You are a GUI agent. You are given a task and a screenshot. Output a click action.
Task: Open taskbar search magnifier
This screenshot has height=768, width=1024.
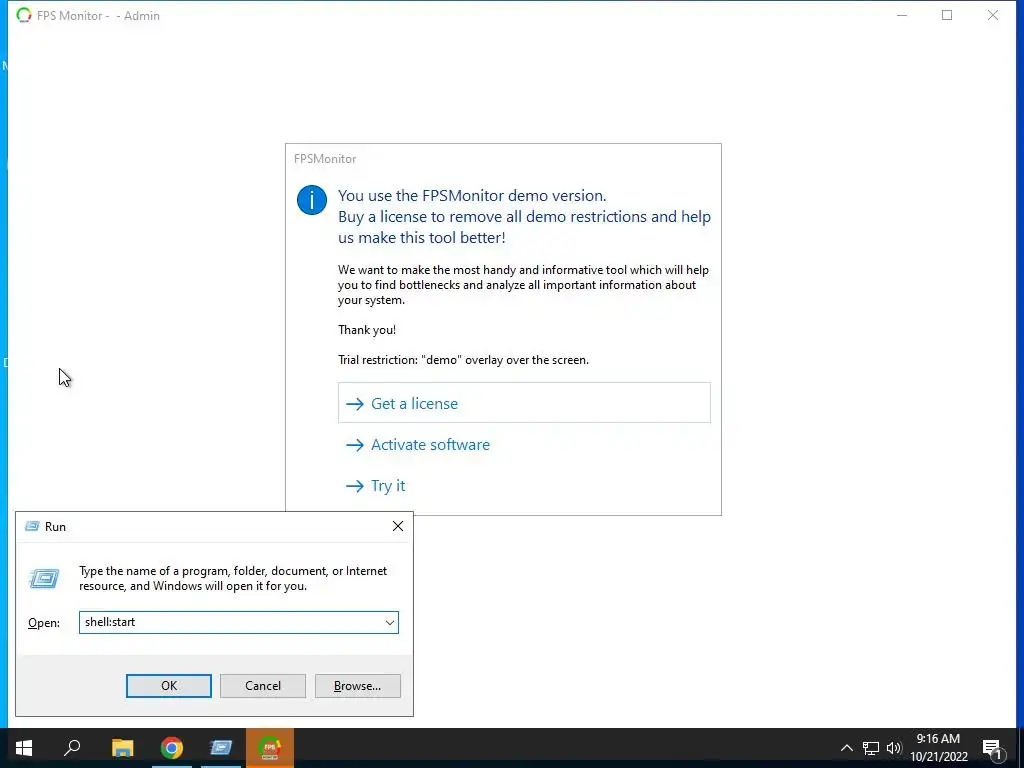coord(72,748)
